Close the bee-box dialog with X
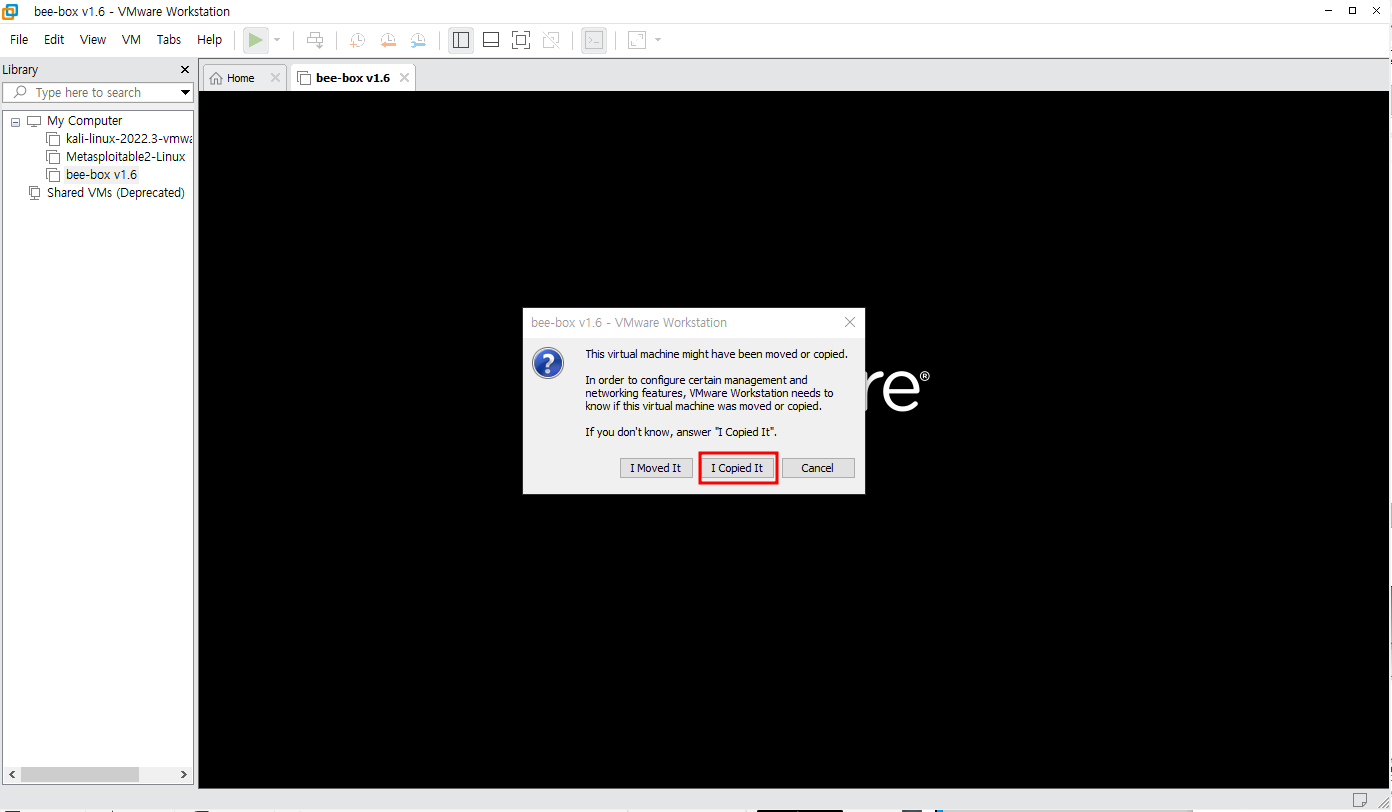Screen dimensions: 1392x812 tap(849, 323)
